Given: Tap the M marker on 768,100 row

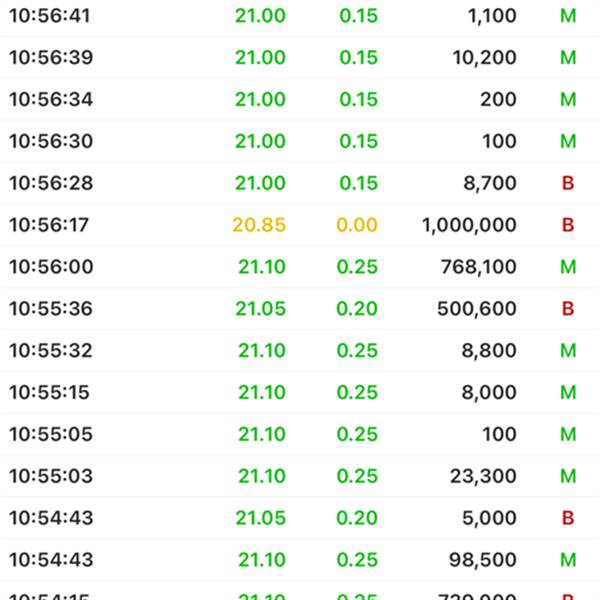Looking at the screenshot, I should click(568, 267).
